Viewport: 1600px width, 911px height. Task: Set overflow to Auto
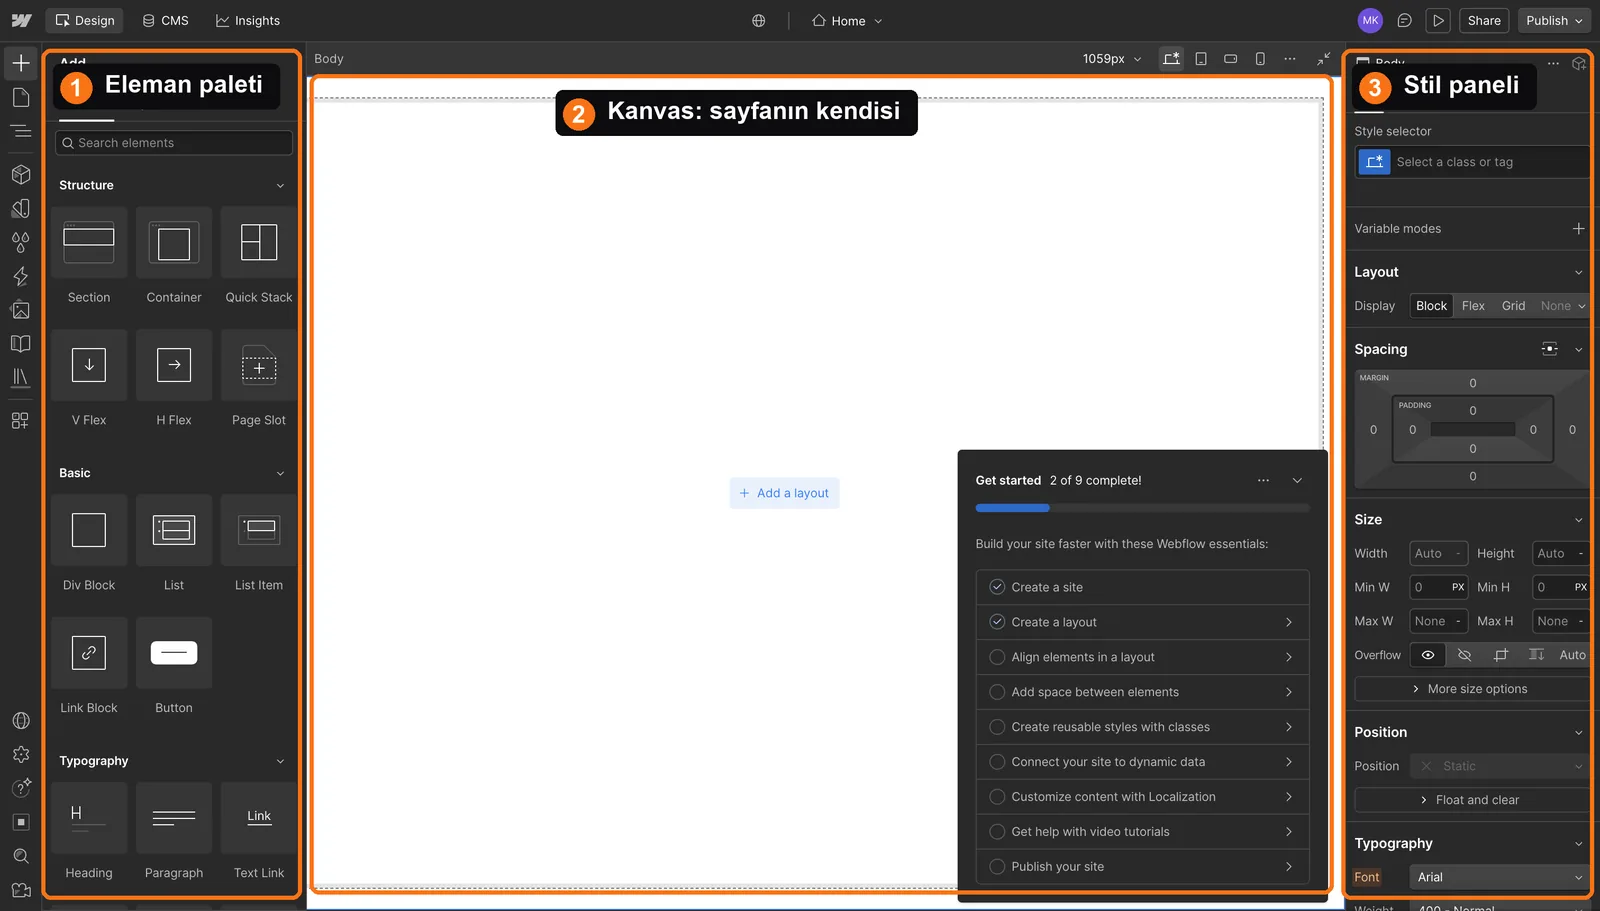(x=1572, y=655)
